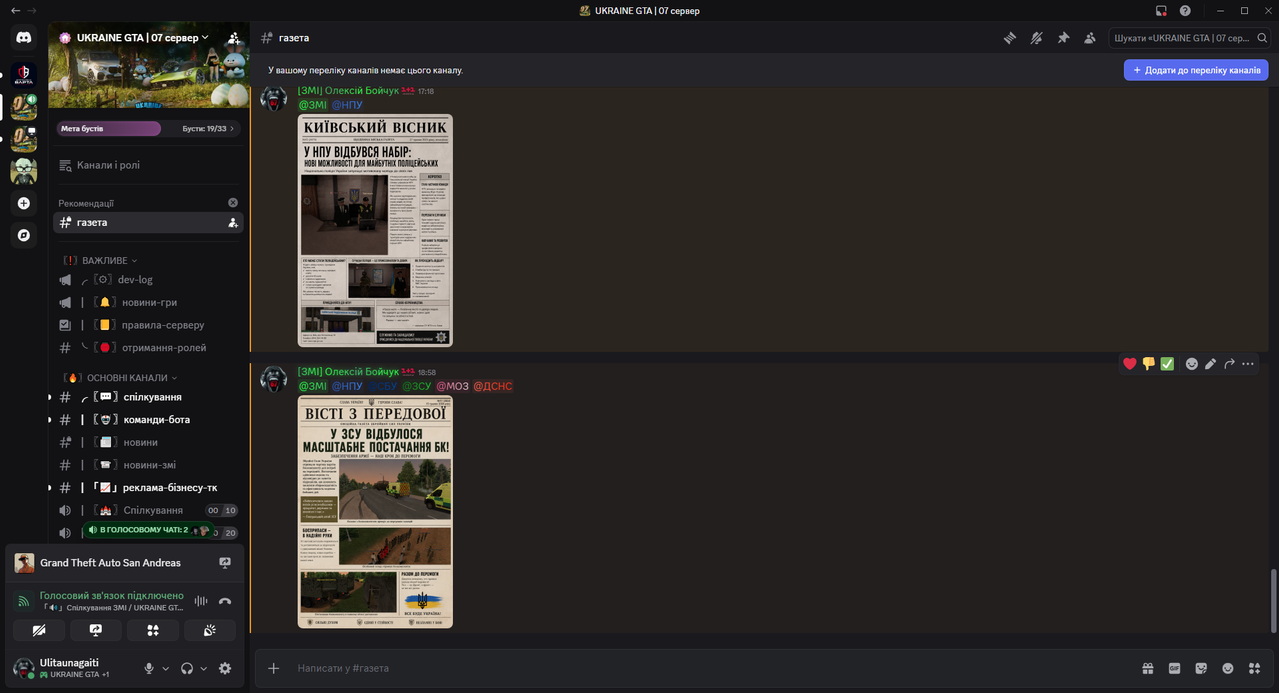Open спілкування text channel

click(x=148, y=397)
